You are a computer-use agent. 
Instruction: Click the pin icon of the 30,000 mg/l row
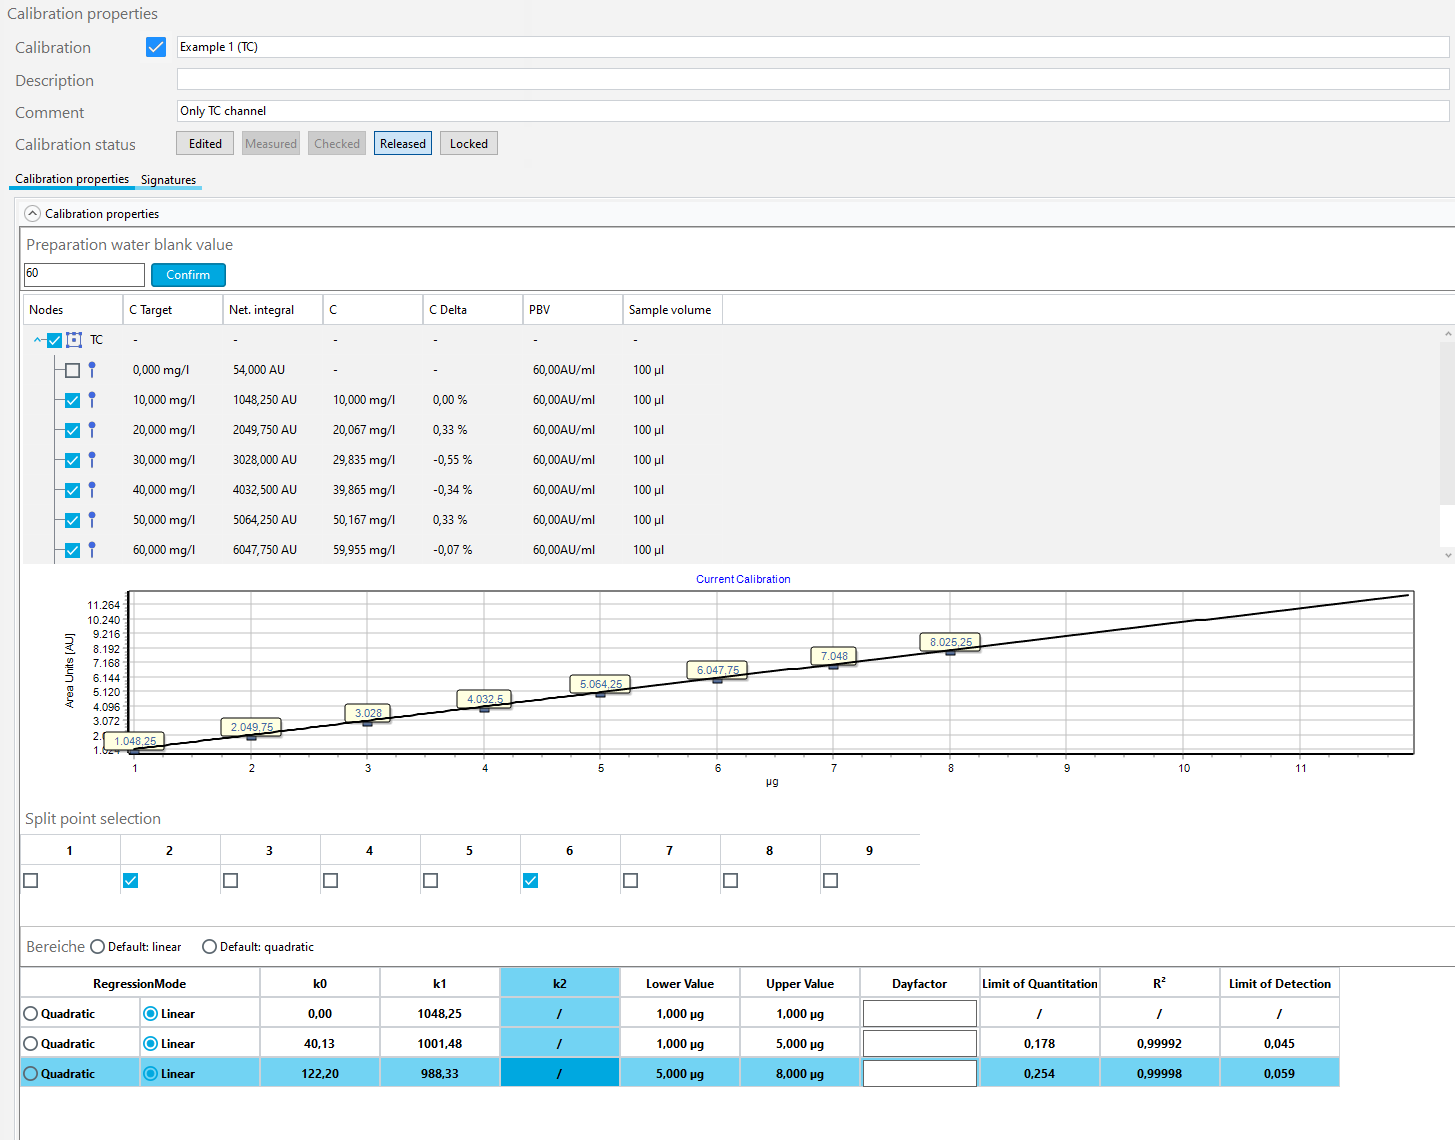[x=92, y=460]
